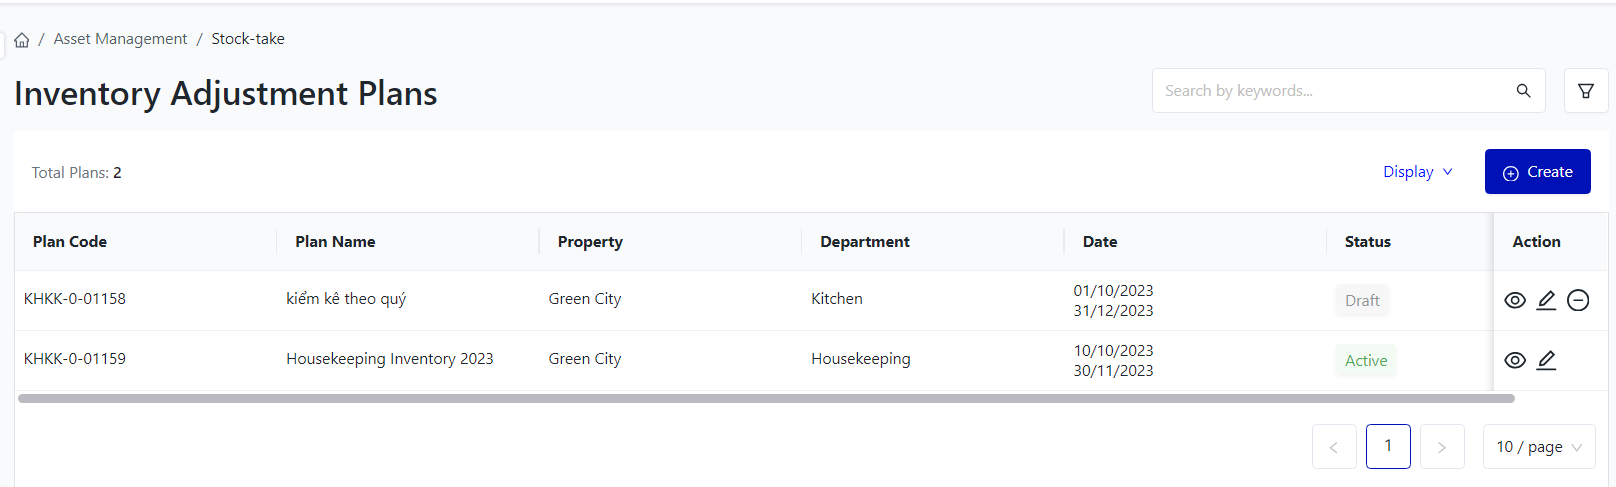Remove draft plan KHHK-0-01158 with minus icon
Screen dimensions: 1616x487
(x=1578, y=300)
